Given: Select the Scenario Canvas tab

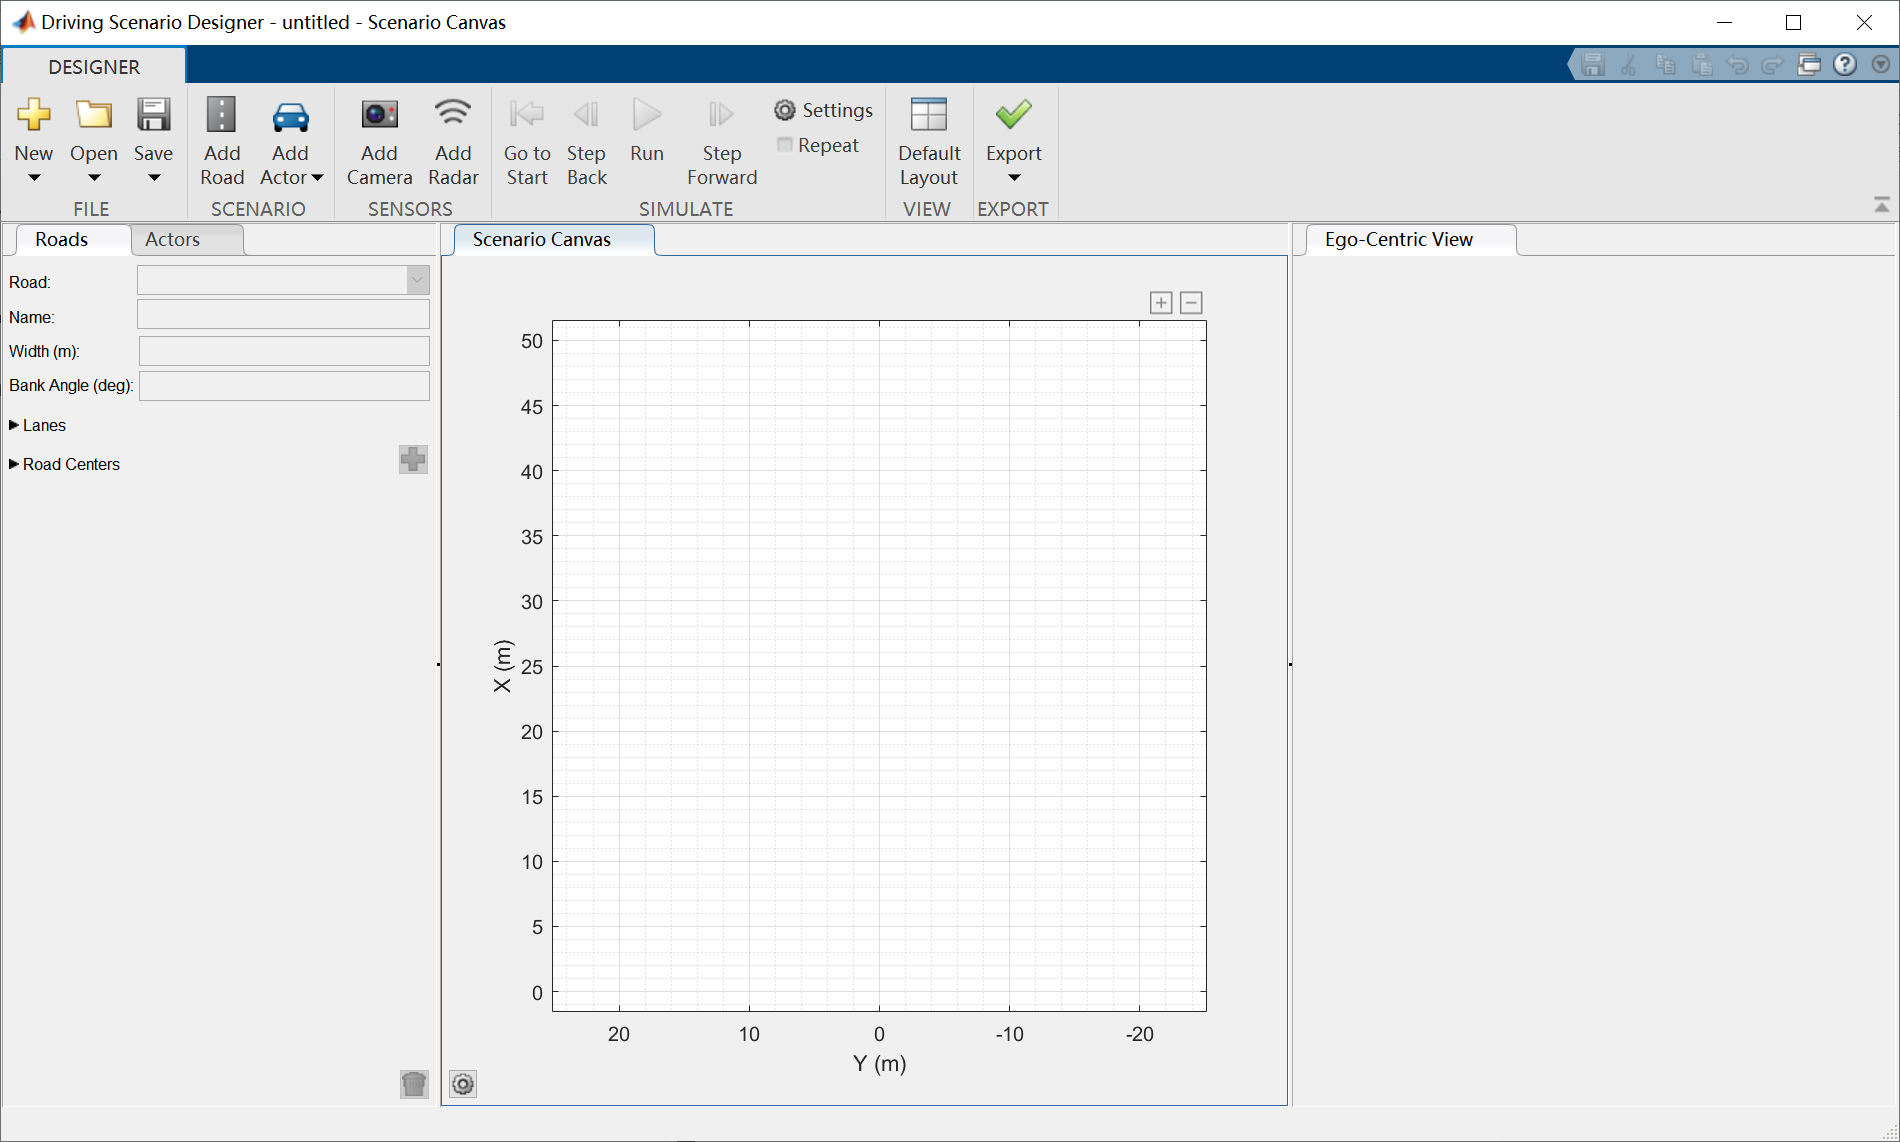Looking at the screenshot, I should 542,239.
